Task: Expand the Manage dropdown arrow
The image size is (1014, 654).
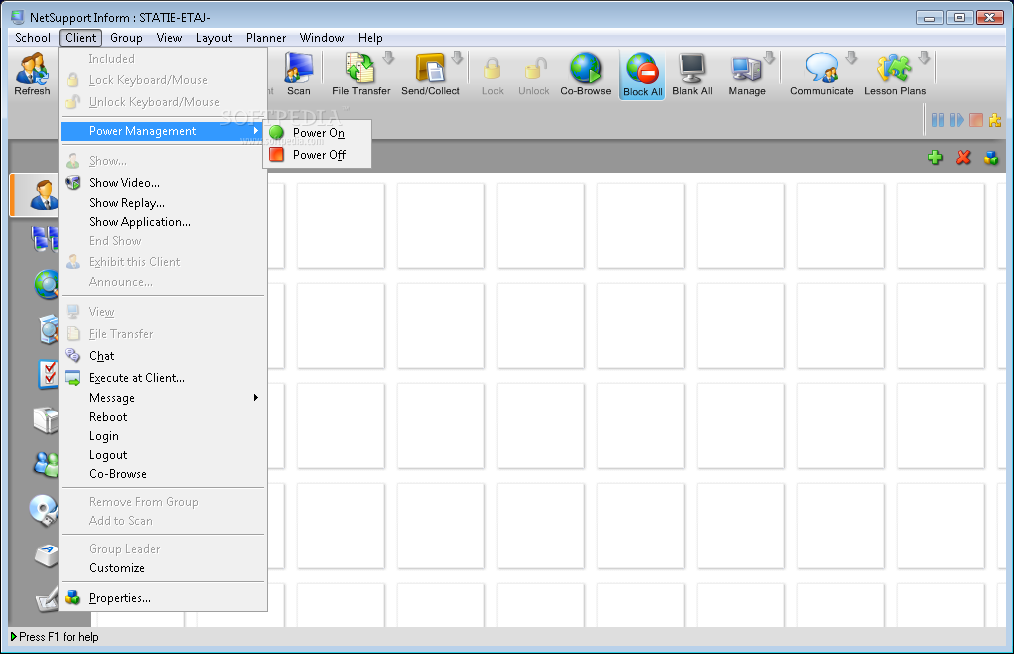Action: [x=769, y=58]
